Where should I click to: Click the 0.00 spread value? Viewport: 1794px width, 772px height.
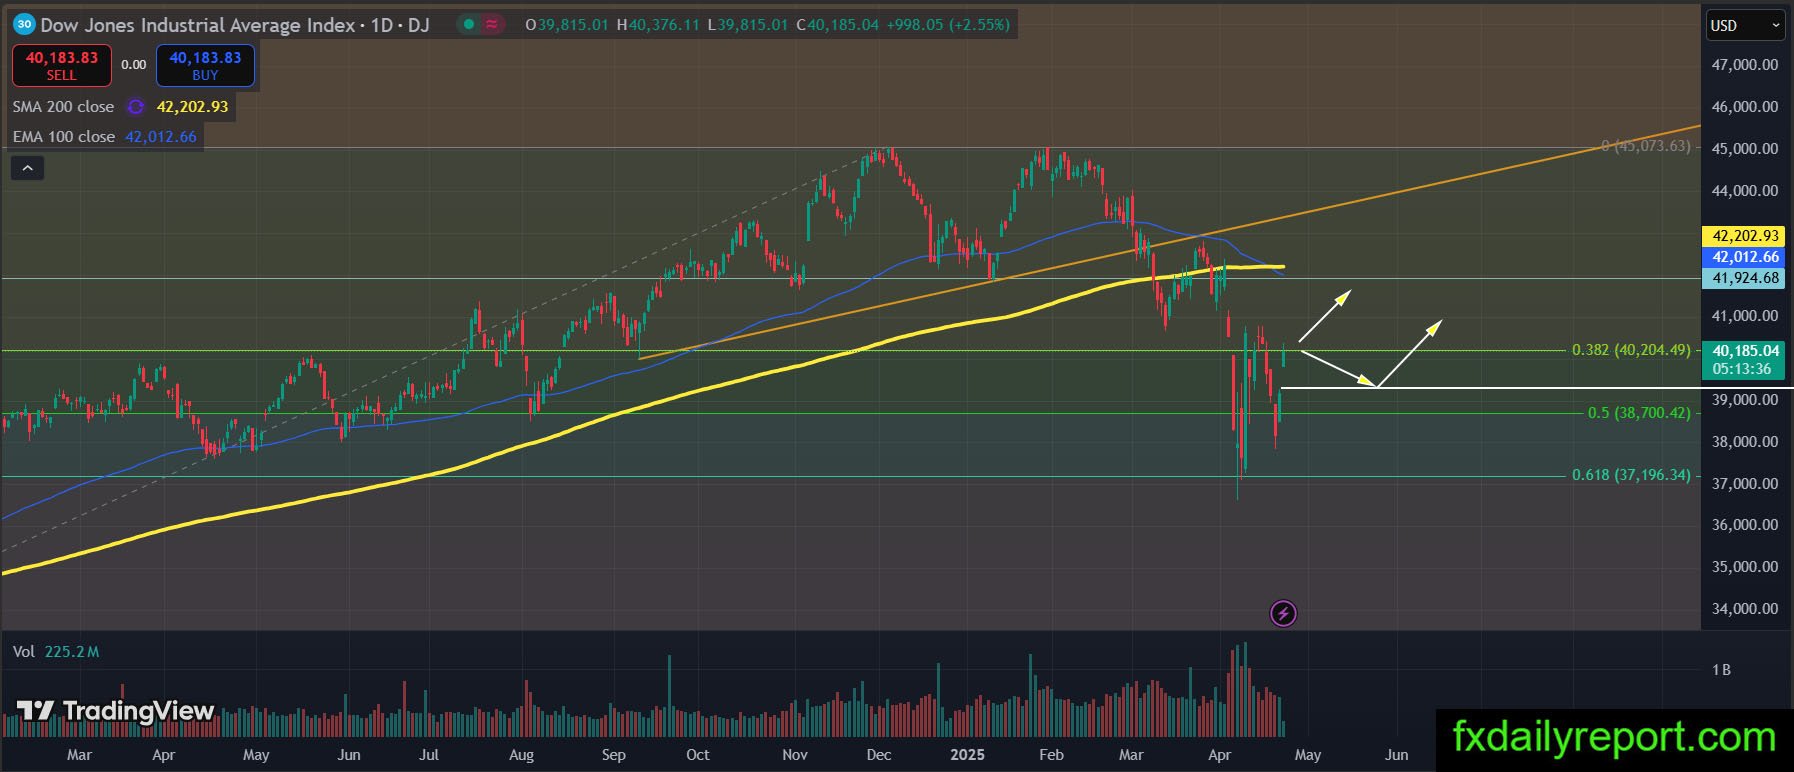click(x=134, y=65)
